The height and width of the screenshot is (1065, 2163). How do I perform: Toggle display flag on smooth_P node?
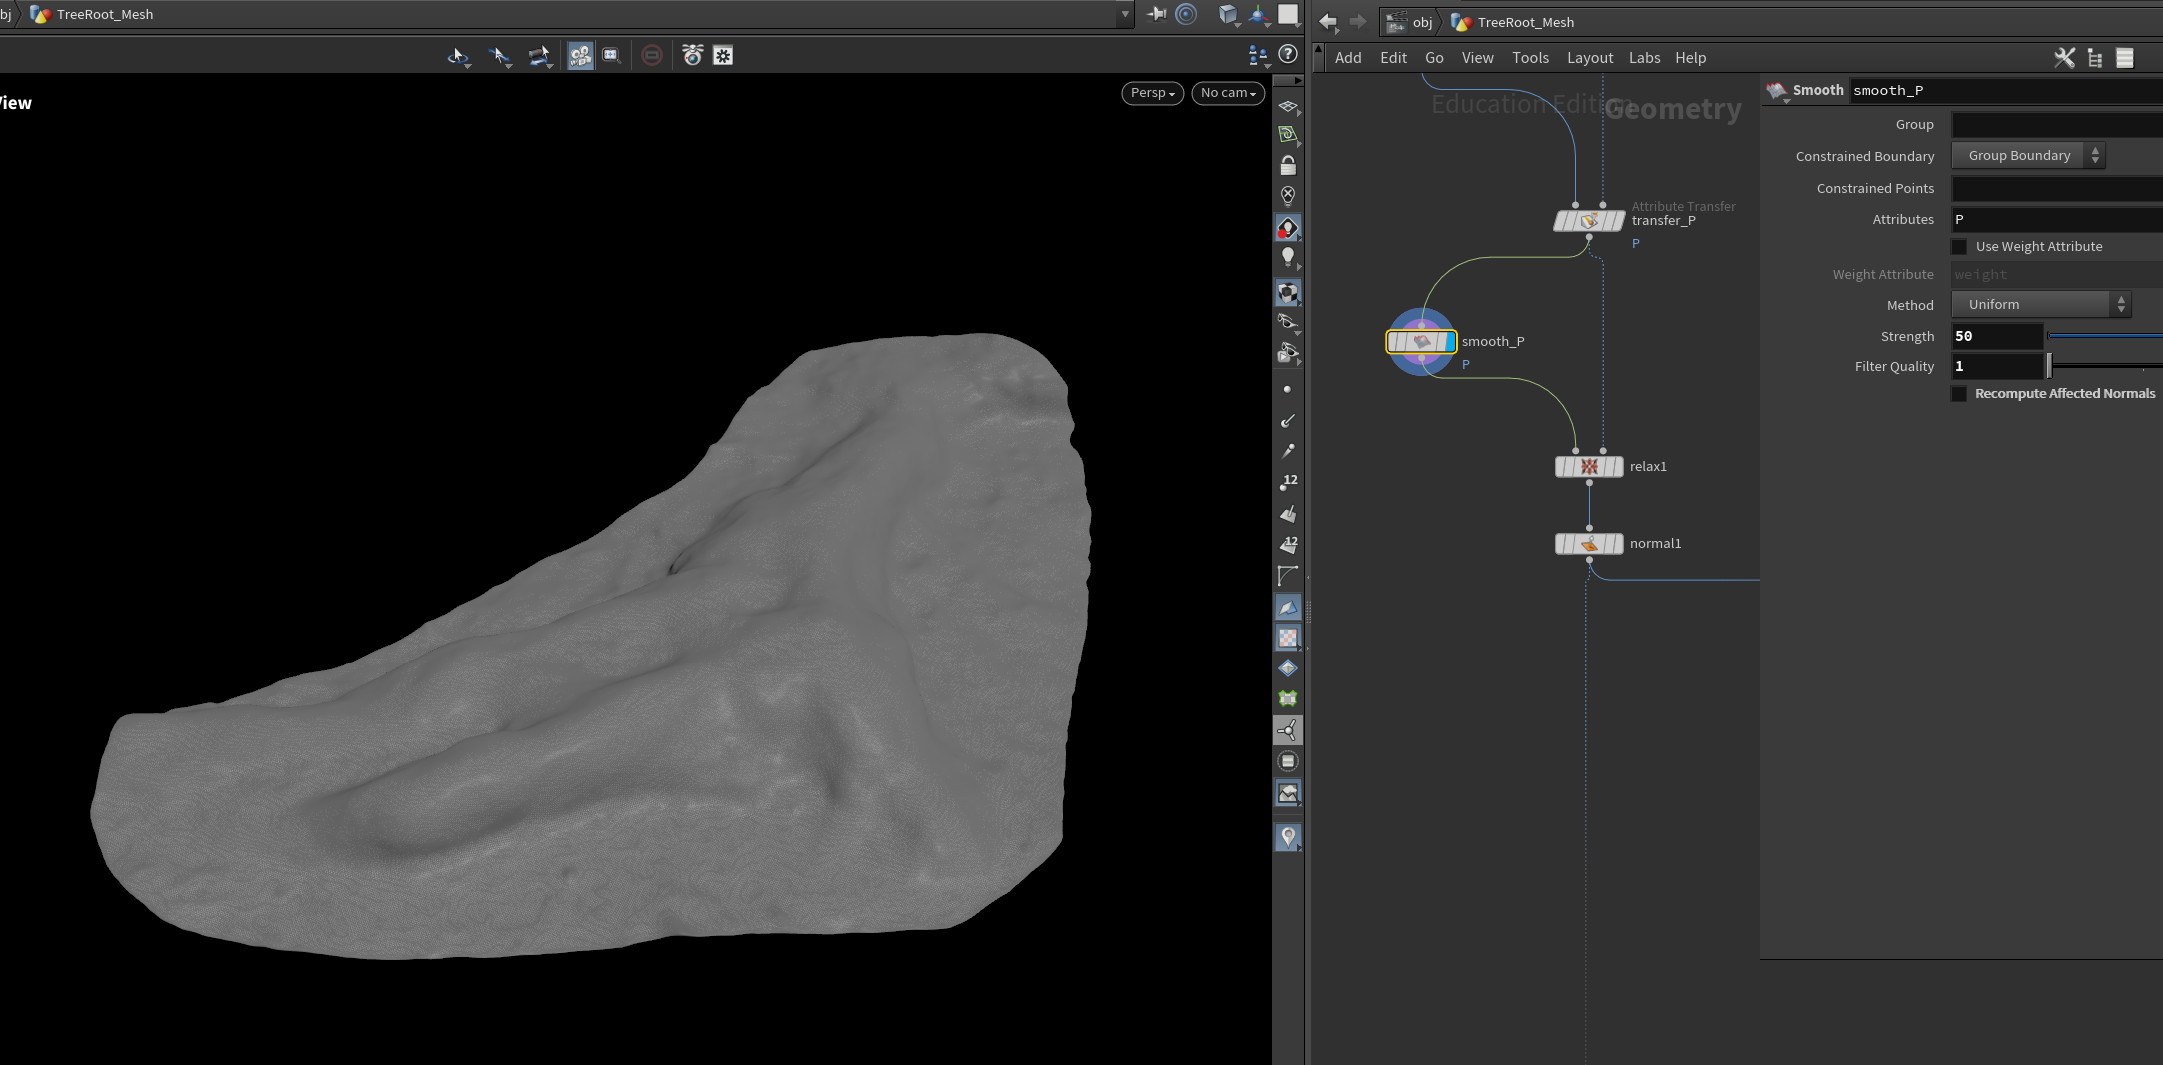point(1449,342)
